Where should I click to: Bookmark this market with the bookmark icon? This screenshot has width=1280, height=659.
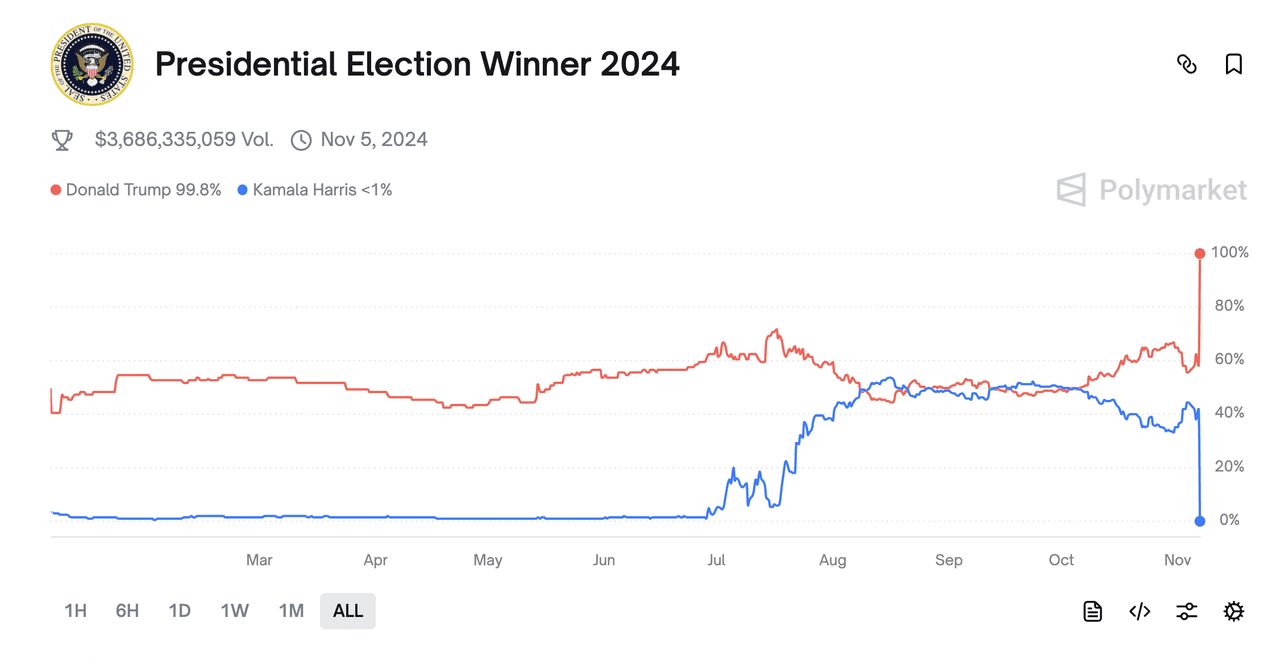1234,65
